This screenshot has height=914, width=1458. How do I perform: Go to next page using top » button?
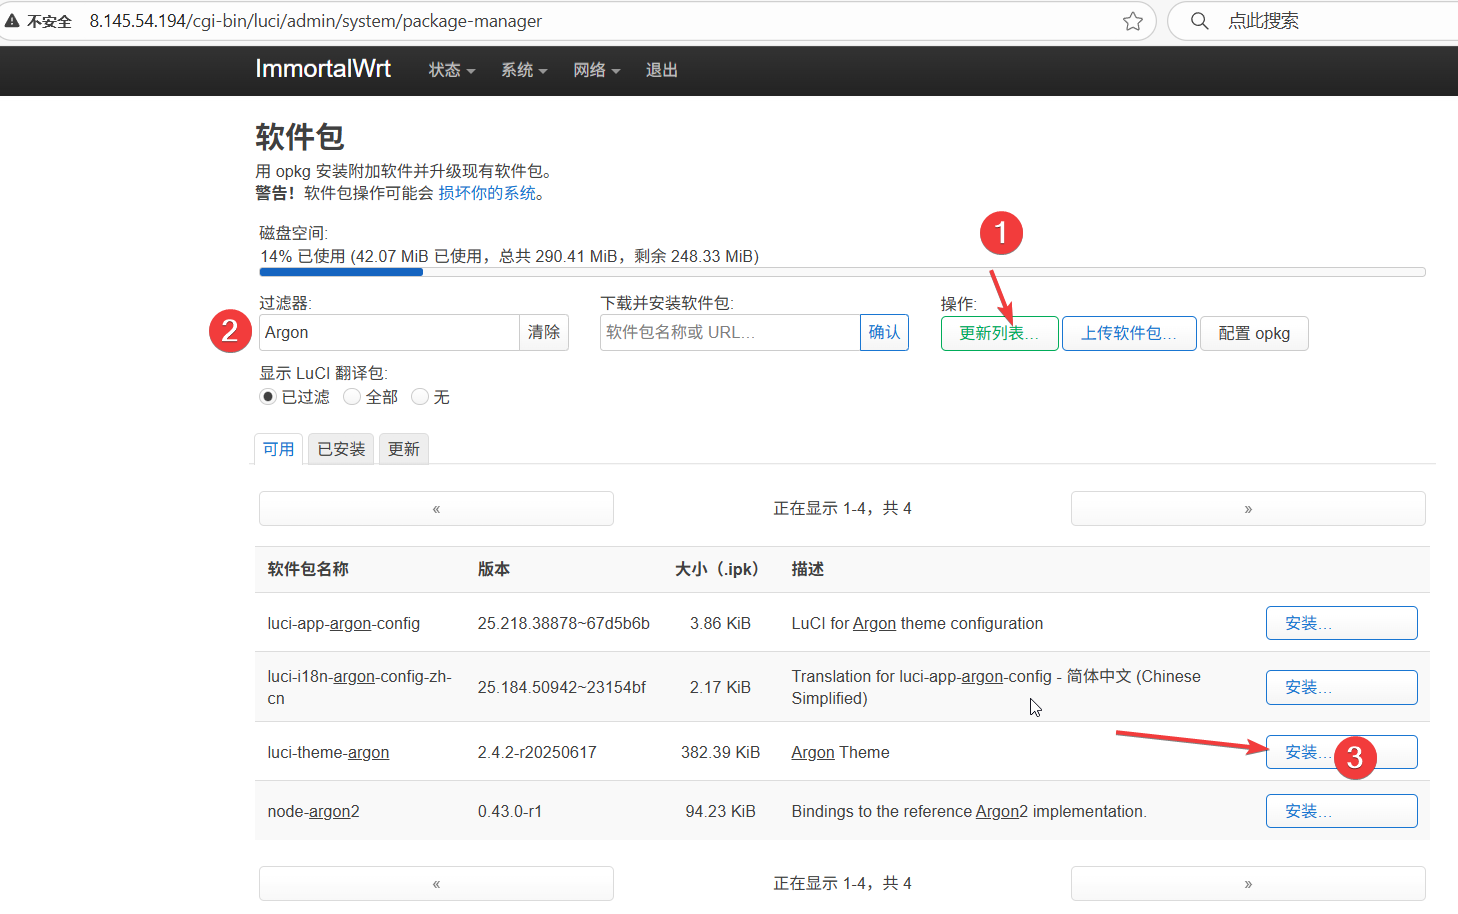(x=1247, y=509)
